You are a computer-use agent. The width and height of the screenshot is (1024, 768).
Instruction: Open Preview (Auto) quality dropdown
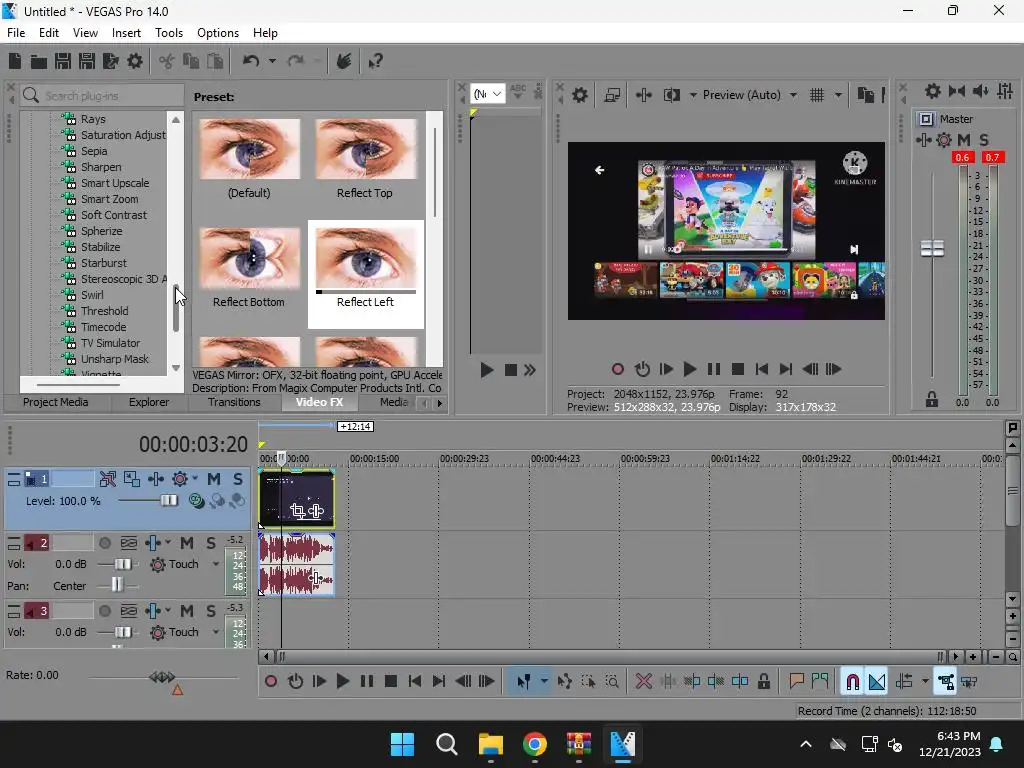click(x=793, y=95)
